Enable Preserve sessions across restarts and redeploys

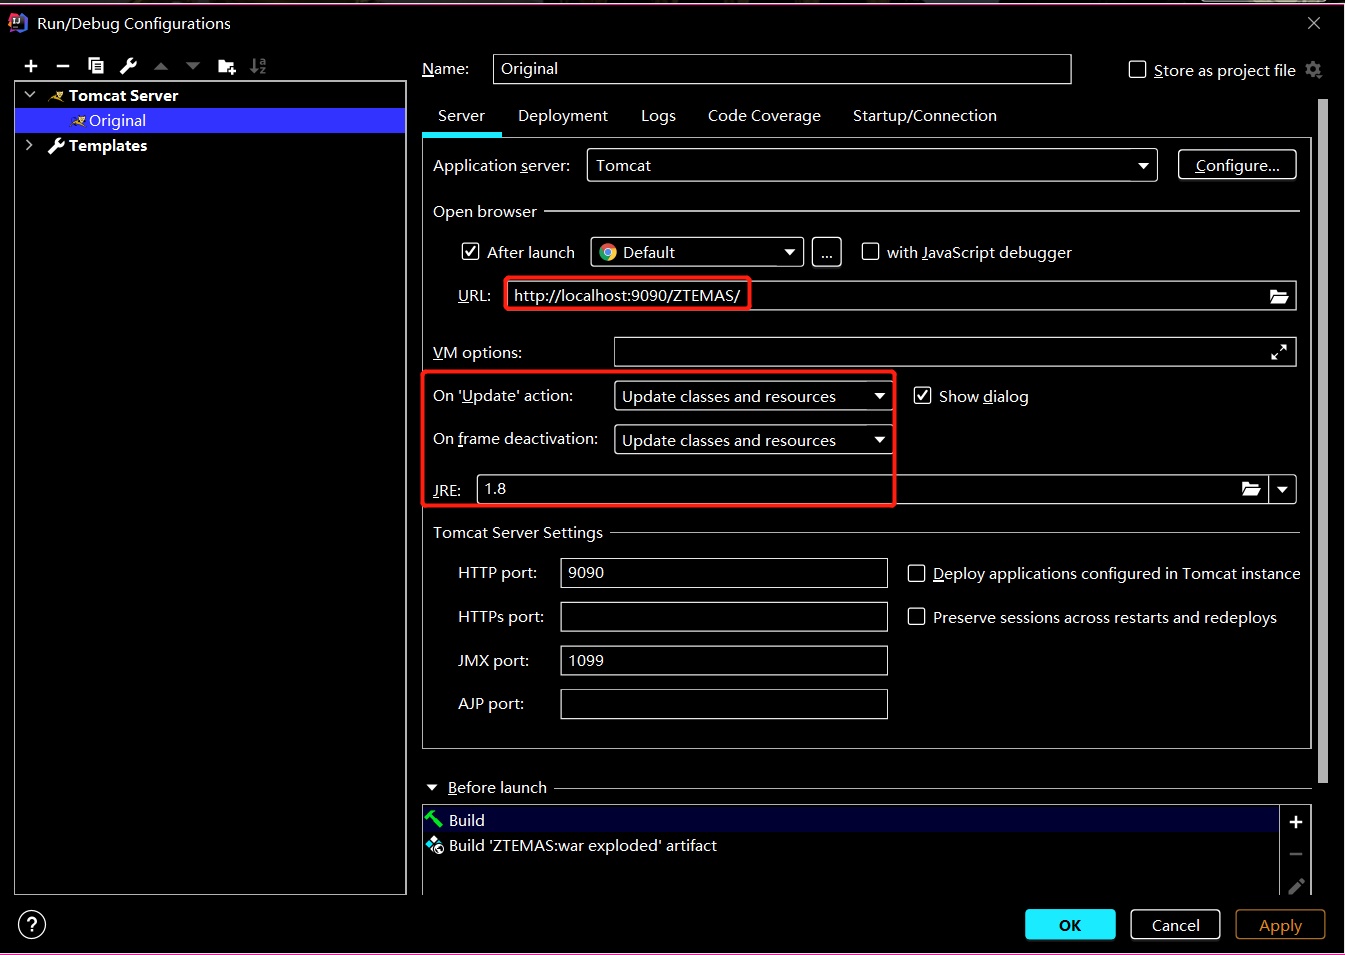pos(916,617)
